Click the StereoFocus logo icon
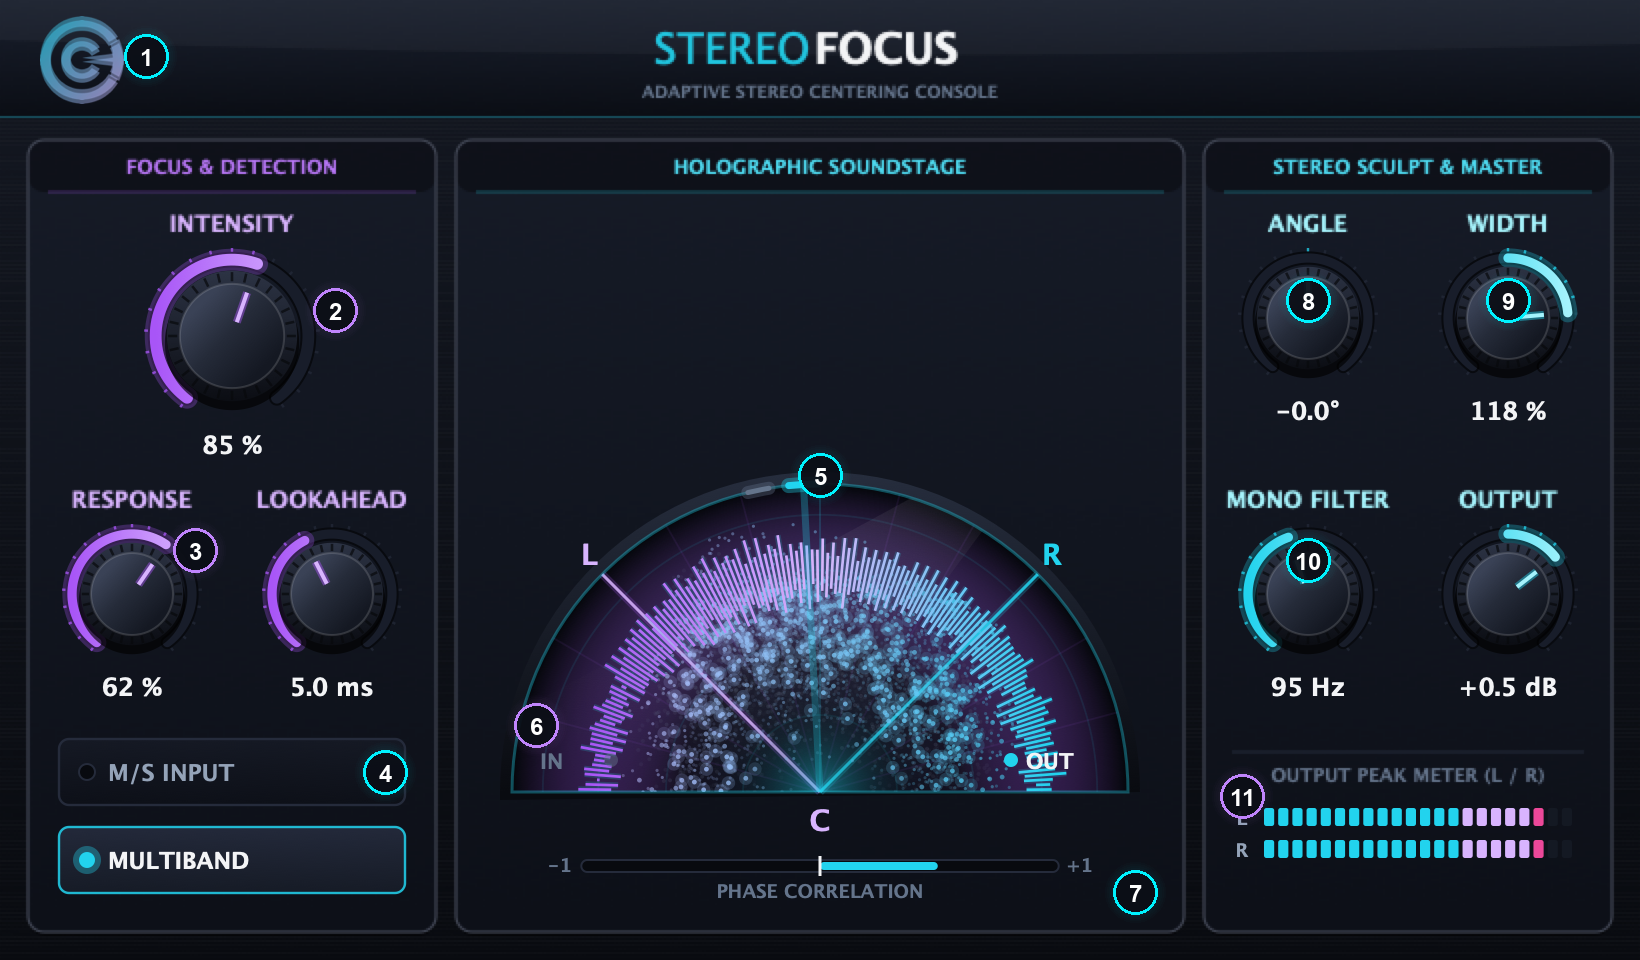Image resolution: width=1640 pixels, height=960 pixels. click(82, 60)
